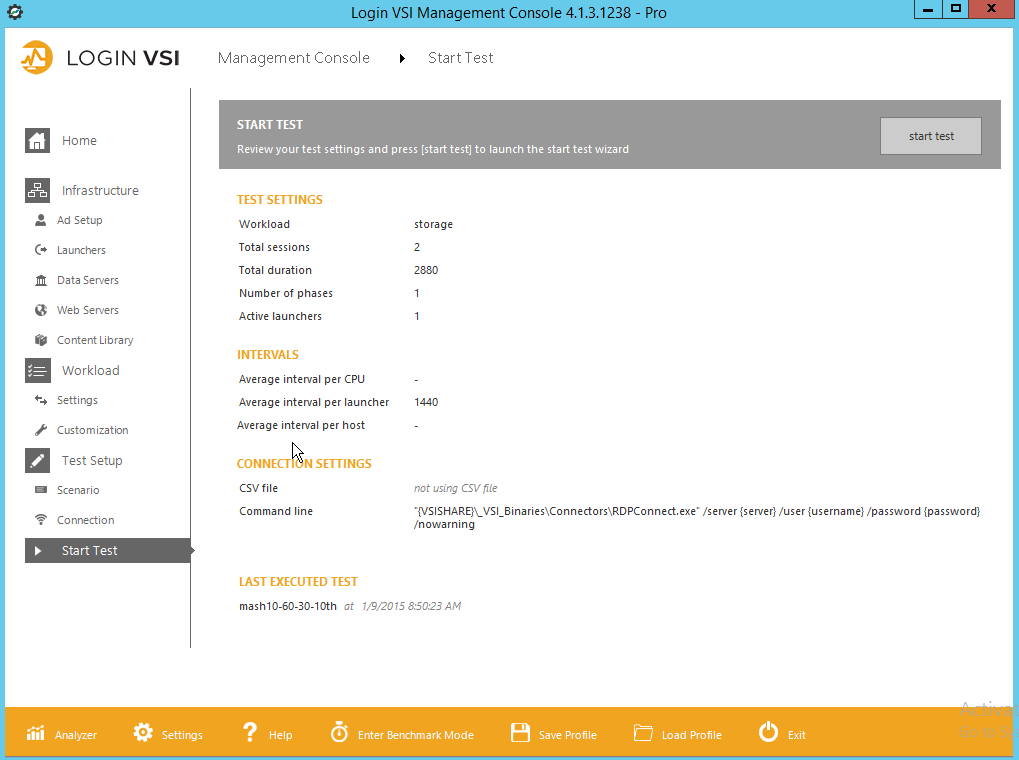Screen dimensions: 1019x760
Task: Go to Customization page
Action: point(92,430)
